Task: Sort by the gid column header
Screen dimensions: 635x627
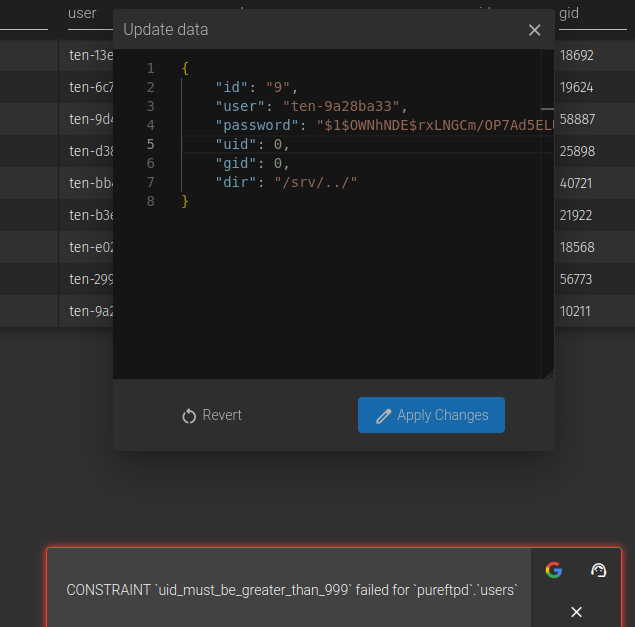Action: [x=569, y=13]
